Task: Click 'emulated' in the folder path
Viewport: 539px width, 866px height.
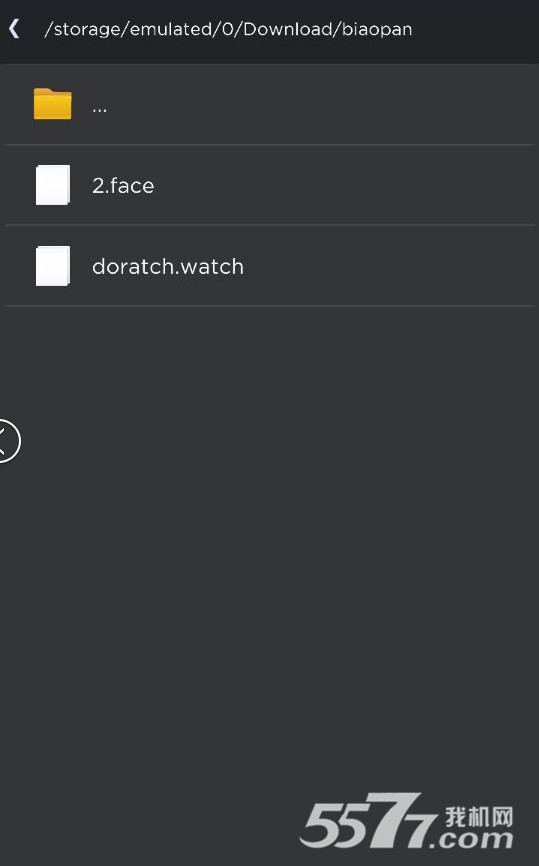Action: 171,29
